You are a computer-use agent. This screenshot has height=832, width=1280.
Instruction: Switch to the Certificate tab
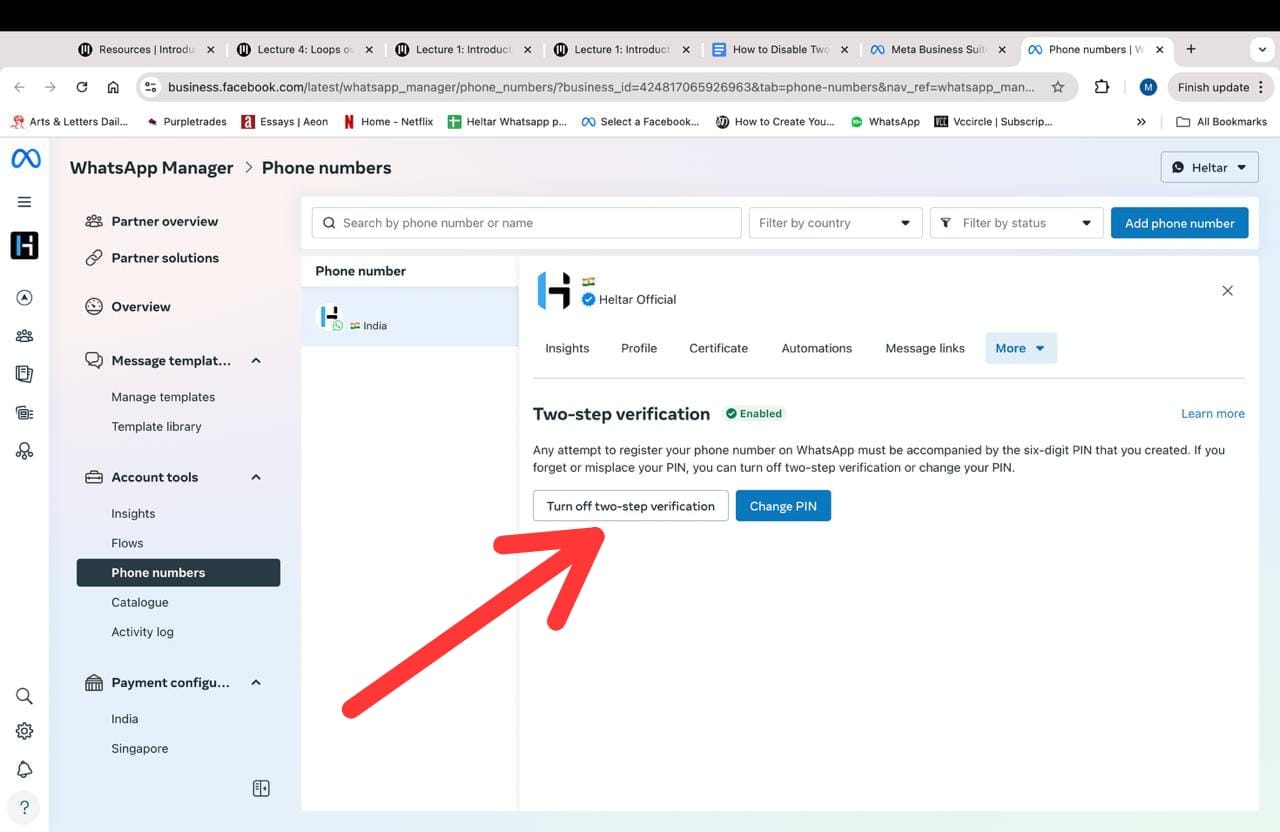[719, 348]
